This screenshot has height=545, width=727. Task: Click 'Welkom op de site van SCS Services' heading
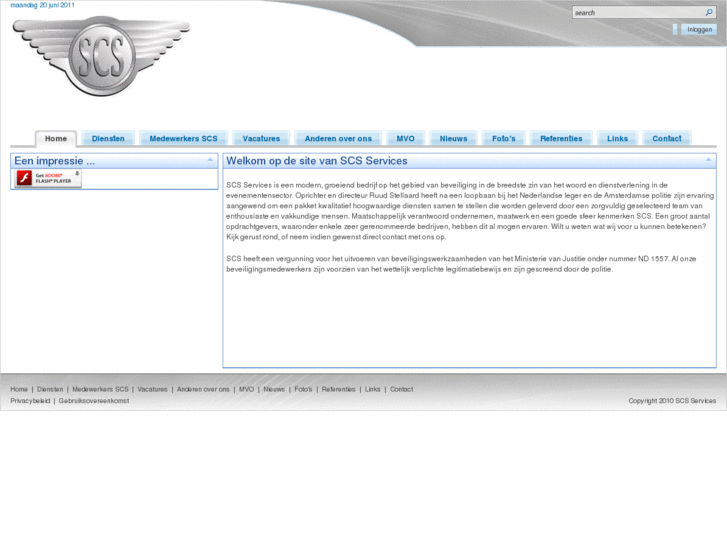point(317,161)
